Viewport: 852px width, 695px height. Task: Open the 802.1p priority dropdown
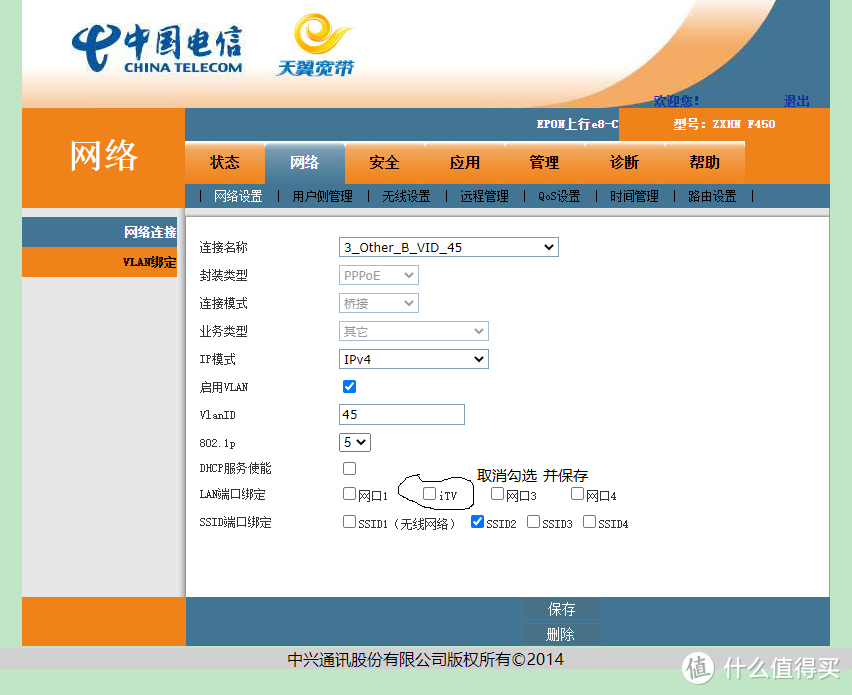[354, 441]
